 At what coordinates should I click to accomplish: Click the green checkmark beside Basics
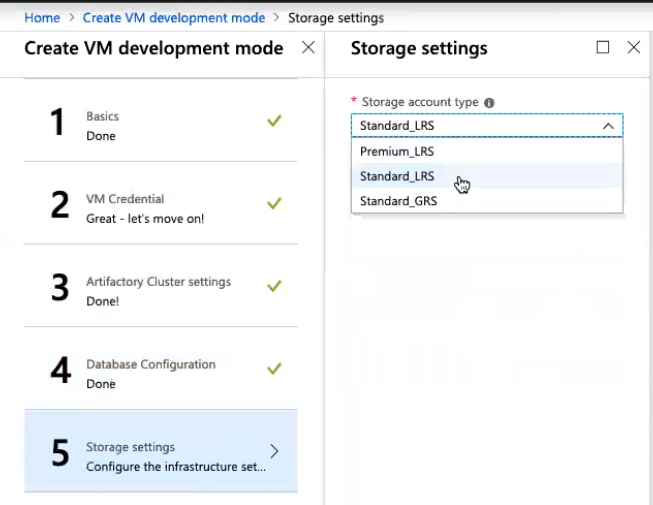[x=274, y=120]
